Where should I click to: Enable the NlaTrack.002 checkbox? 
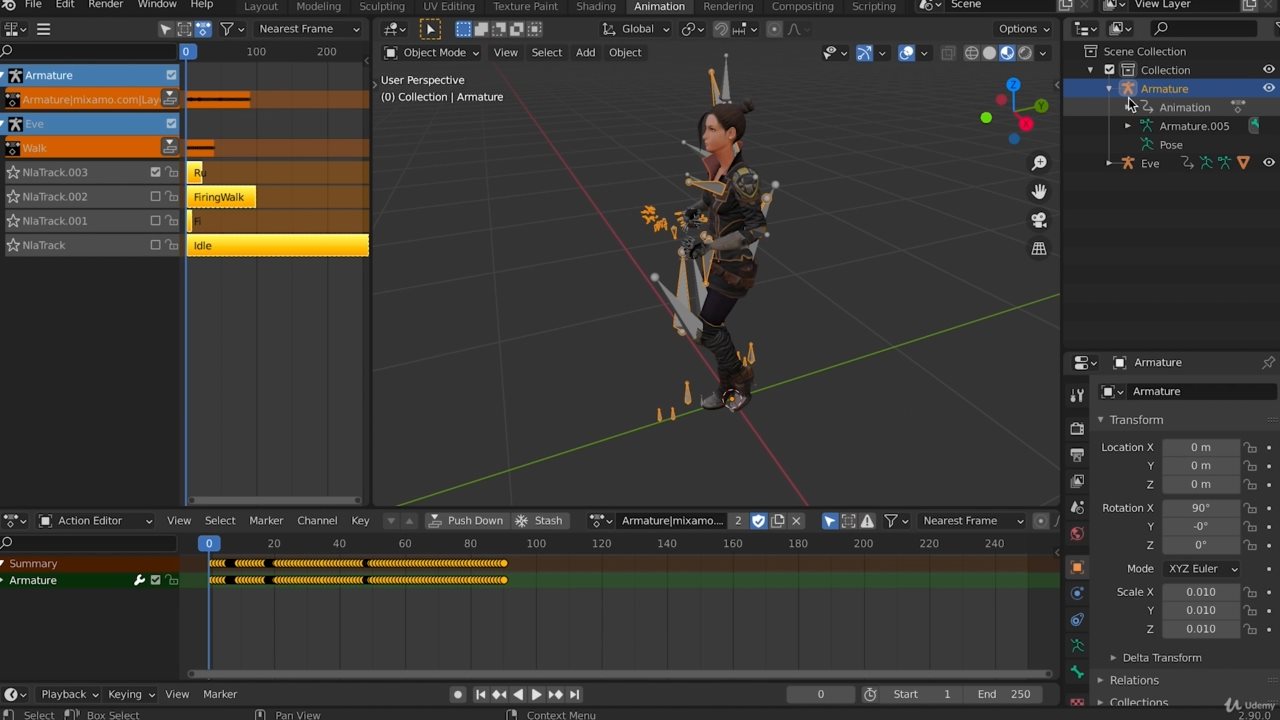point(155,197)
